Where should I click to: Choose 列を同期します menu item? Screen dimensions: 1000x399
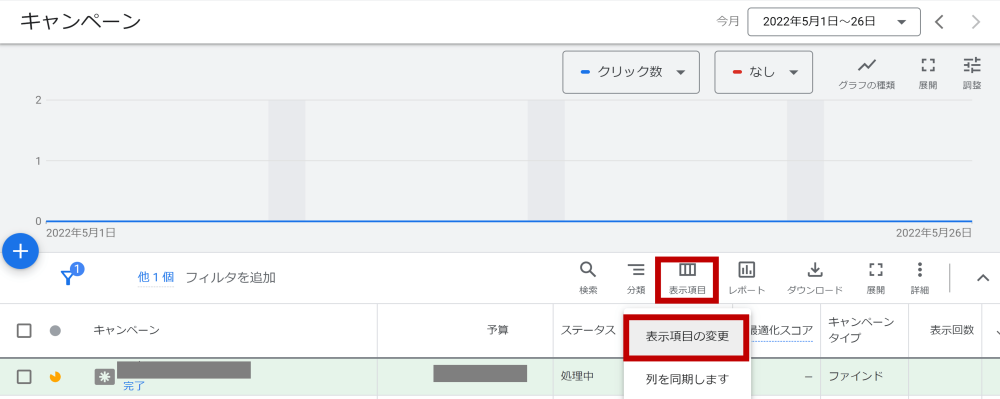[x=687, y=379]
